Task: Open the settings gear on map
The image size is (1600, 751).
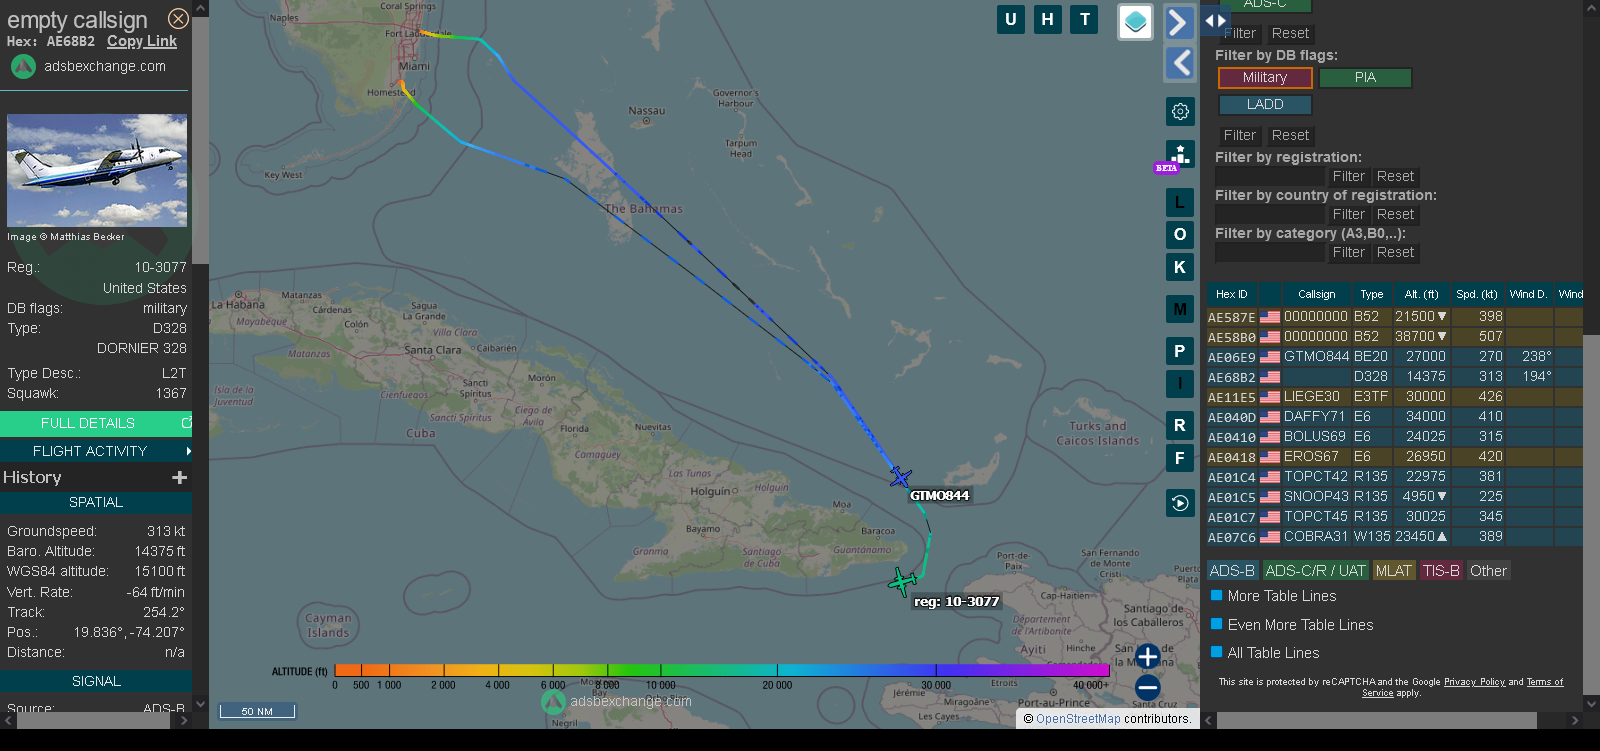Action: [1180, 111]
